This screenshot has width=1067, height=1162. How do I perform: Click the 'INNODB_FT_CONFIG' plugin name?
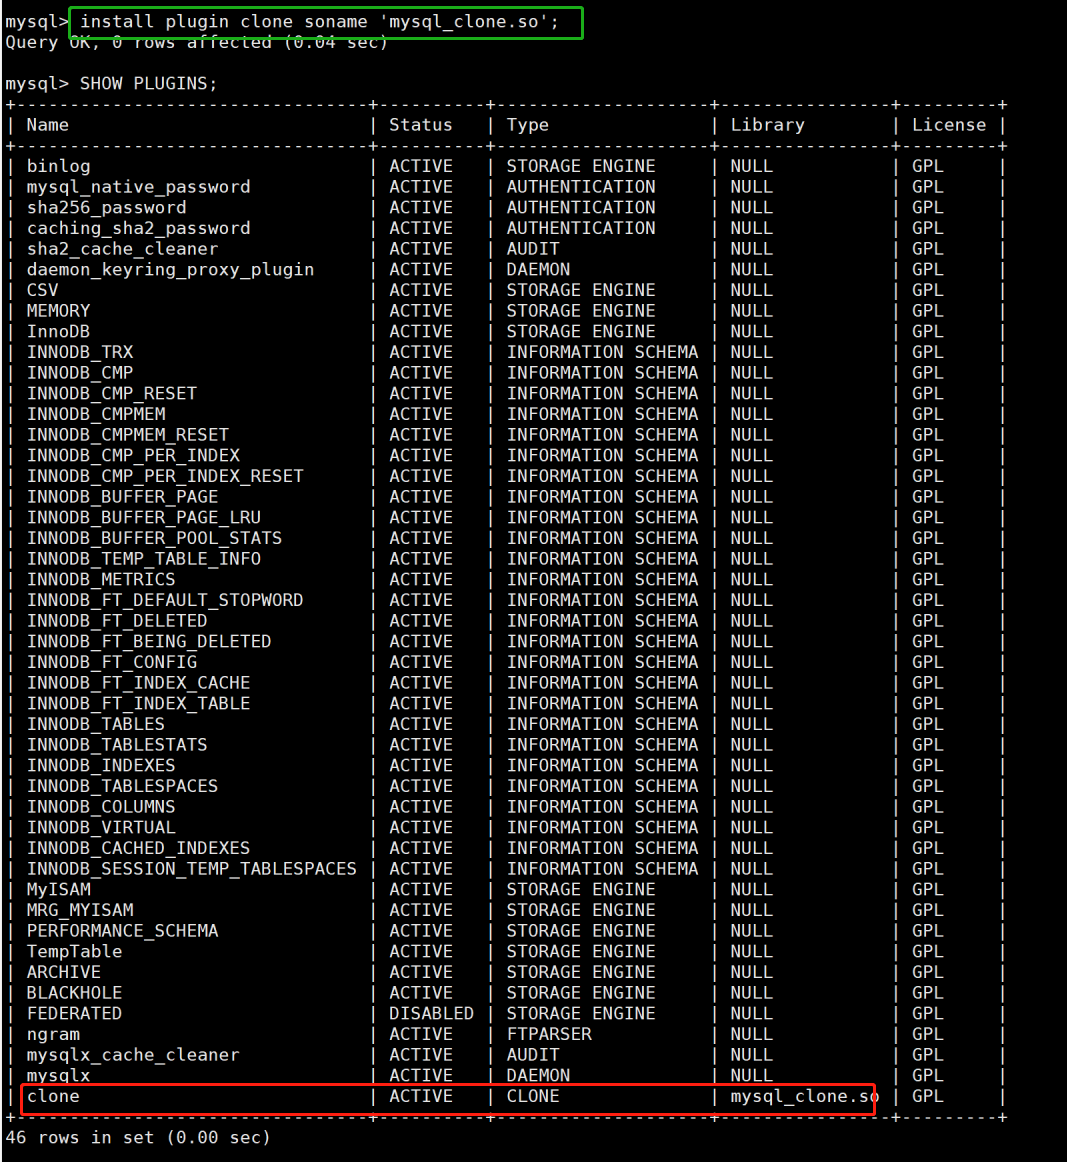[112, 662]
